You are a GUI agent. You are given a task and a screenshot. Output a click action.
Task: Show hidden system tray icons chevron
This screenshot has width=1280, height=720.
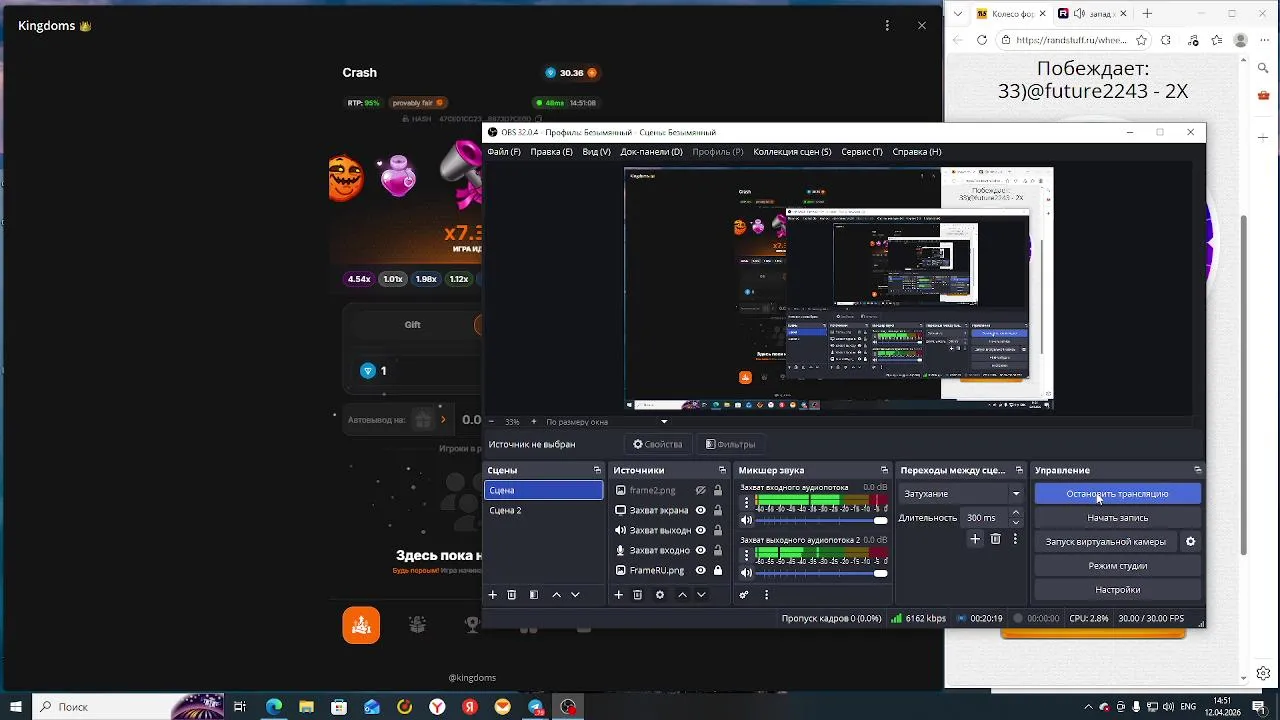click(1091, 707)
